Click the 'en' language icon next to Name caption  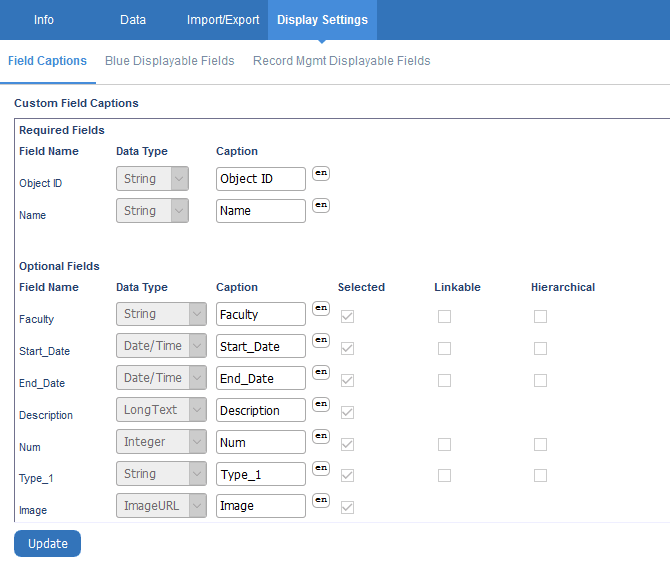point(321,206)
